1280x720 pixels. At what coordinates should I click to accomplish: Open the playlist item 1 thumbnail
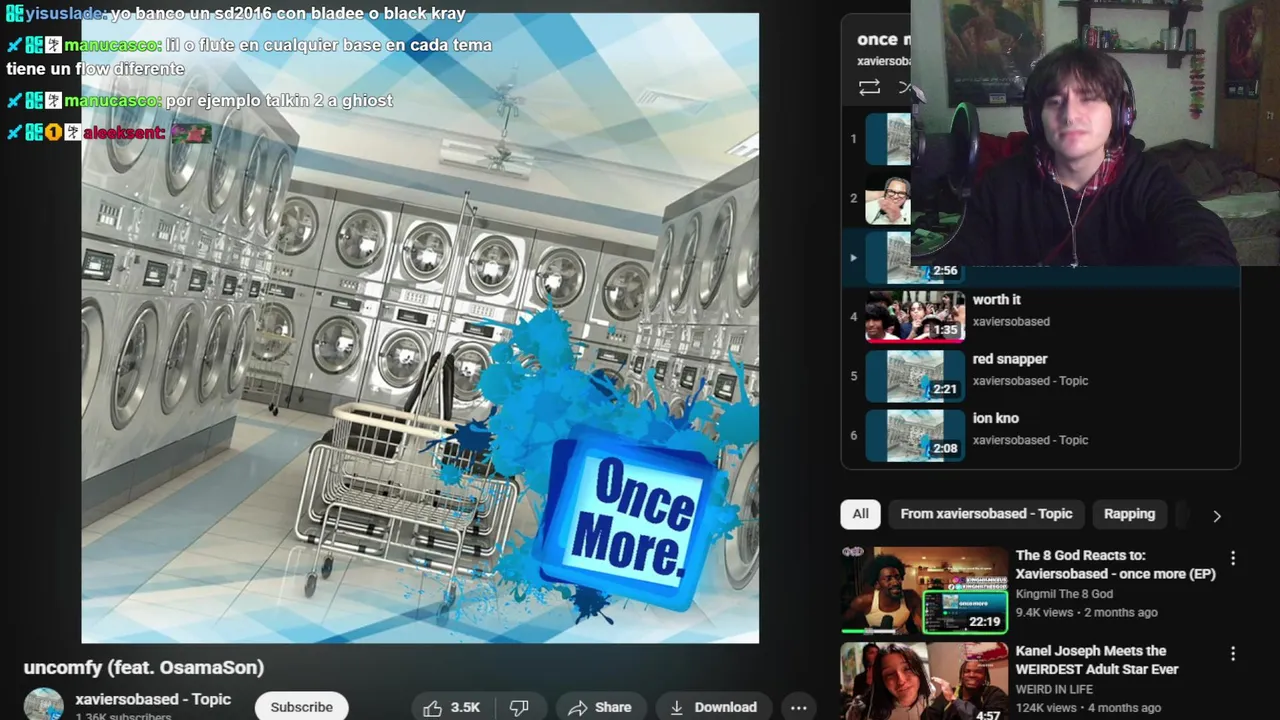(x=888, y=138)
